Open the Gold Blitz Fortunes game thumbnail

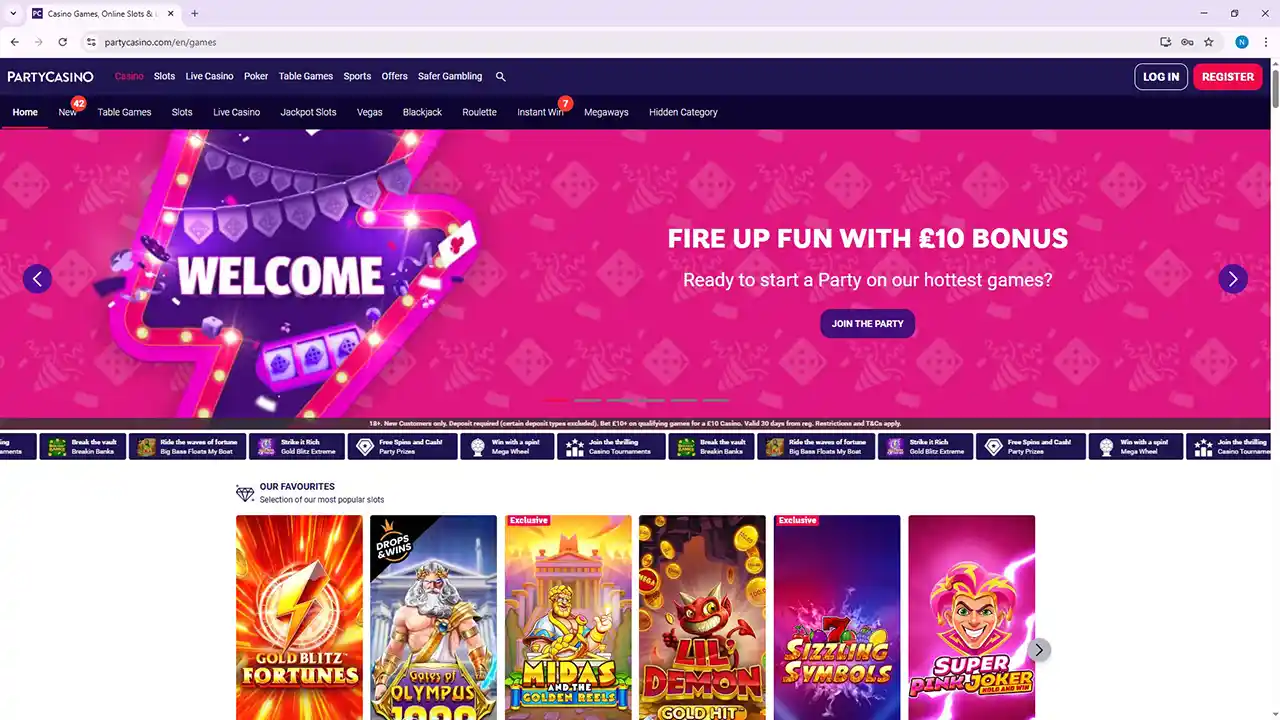[299, 617]
